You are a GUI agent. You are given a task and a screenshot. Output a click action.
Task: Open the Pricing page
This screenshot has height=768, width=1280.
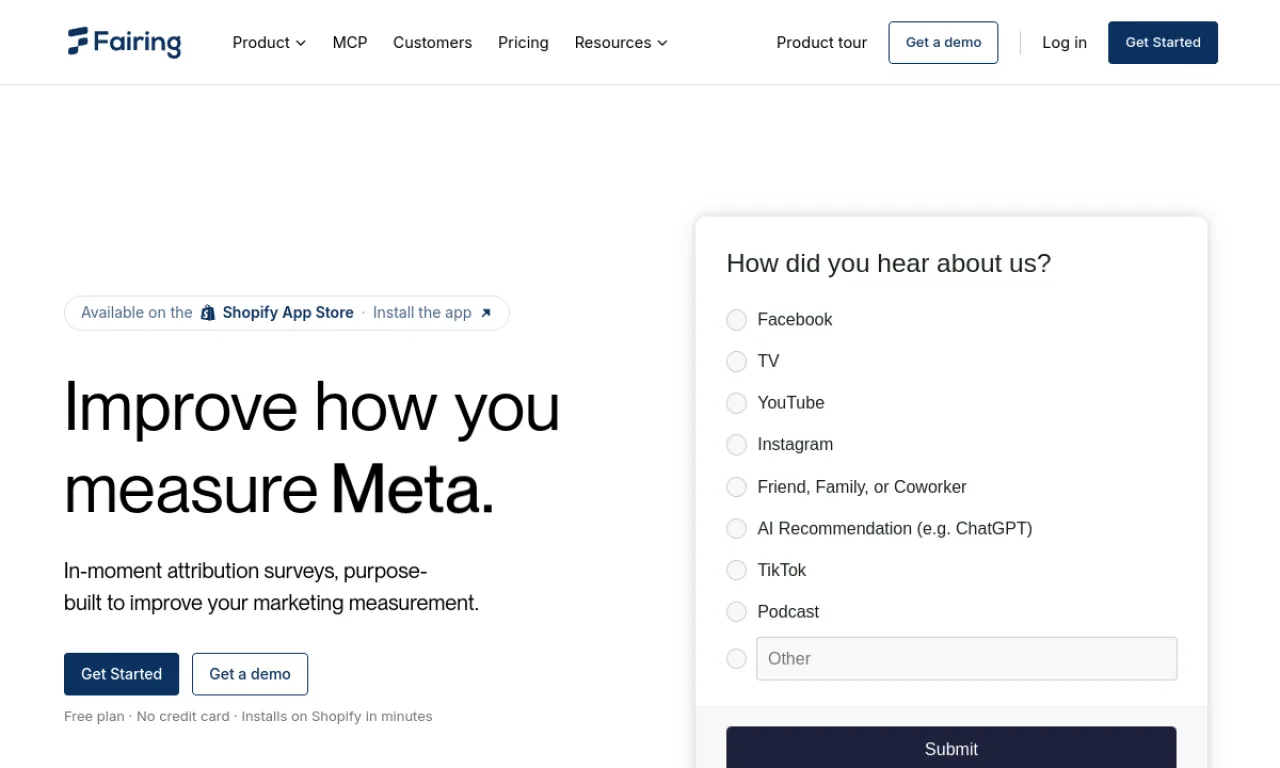(x=523, y=42)
